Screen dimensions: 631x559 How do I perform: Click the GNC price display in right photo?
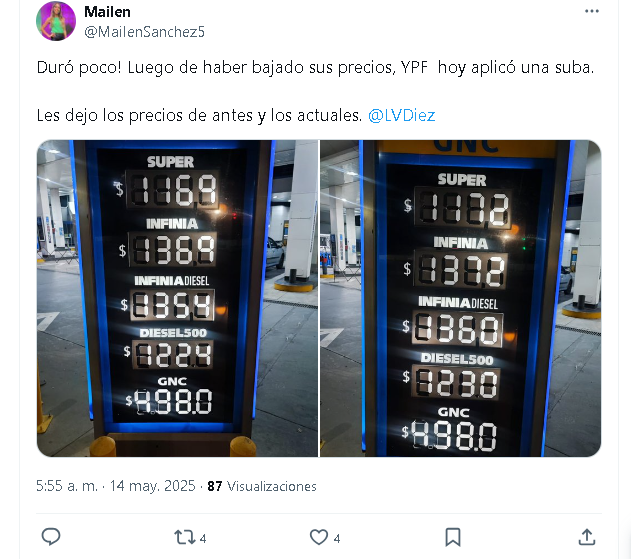454,436
